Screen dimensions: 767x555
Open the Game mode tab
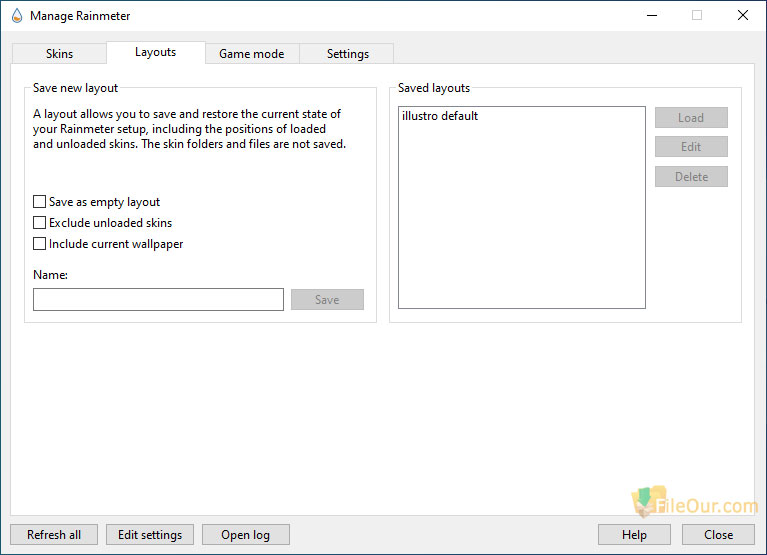click(251, 53)
